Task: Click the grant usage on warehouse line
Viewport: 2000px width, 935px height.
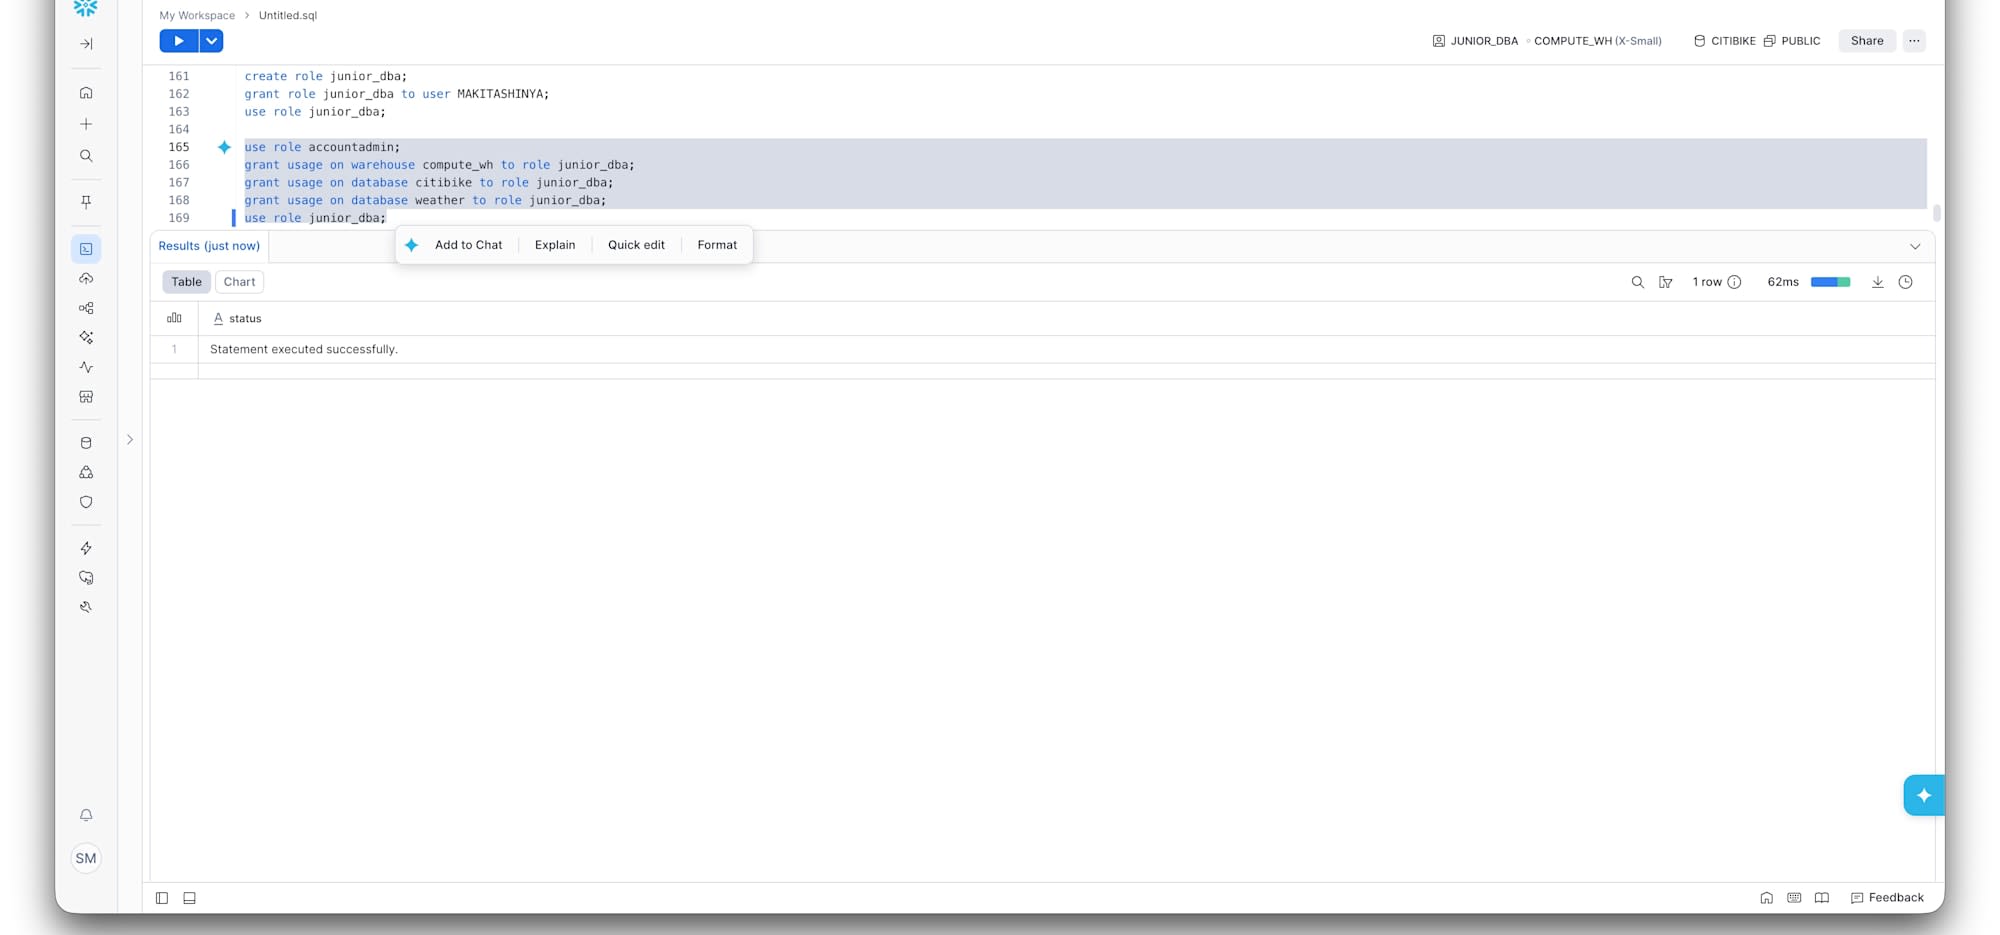Action: [440, 165]
